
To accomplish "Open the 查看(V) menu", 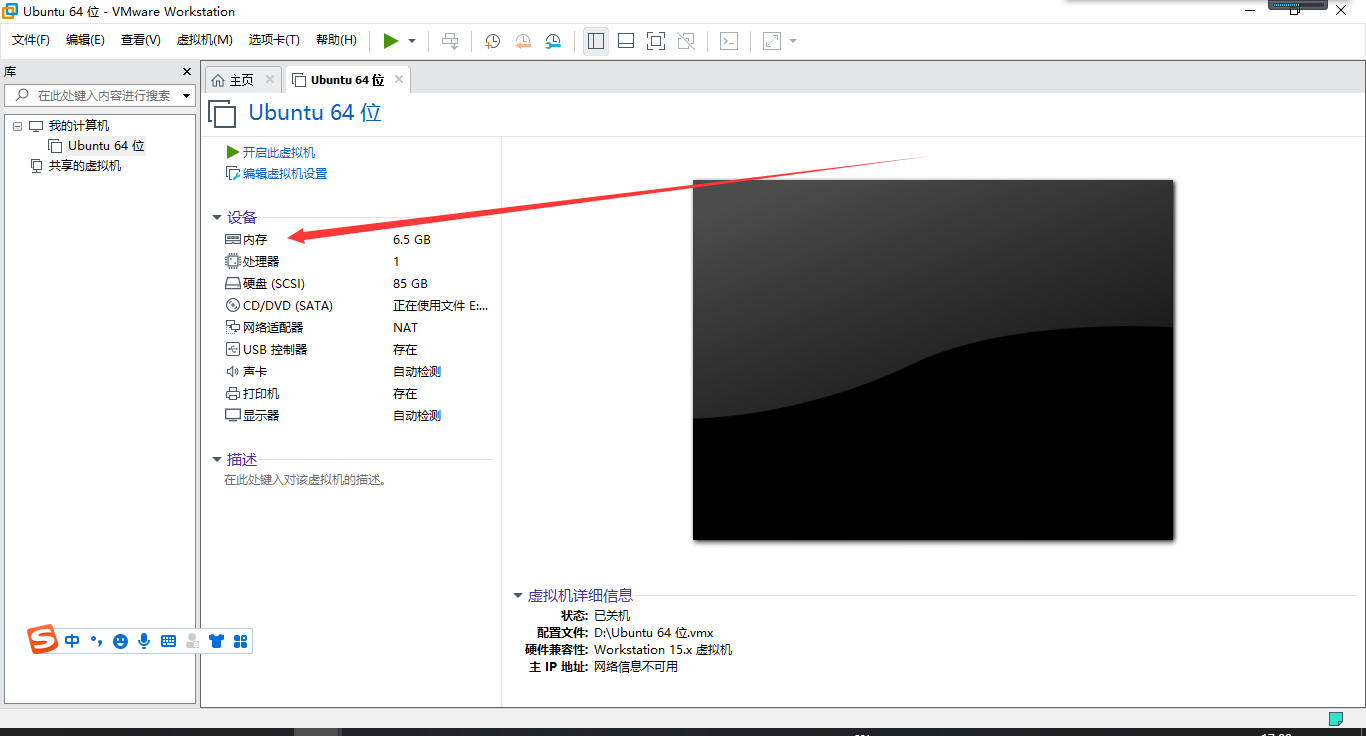I will (x=141, y=40).
